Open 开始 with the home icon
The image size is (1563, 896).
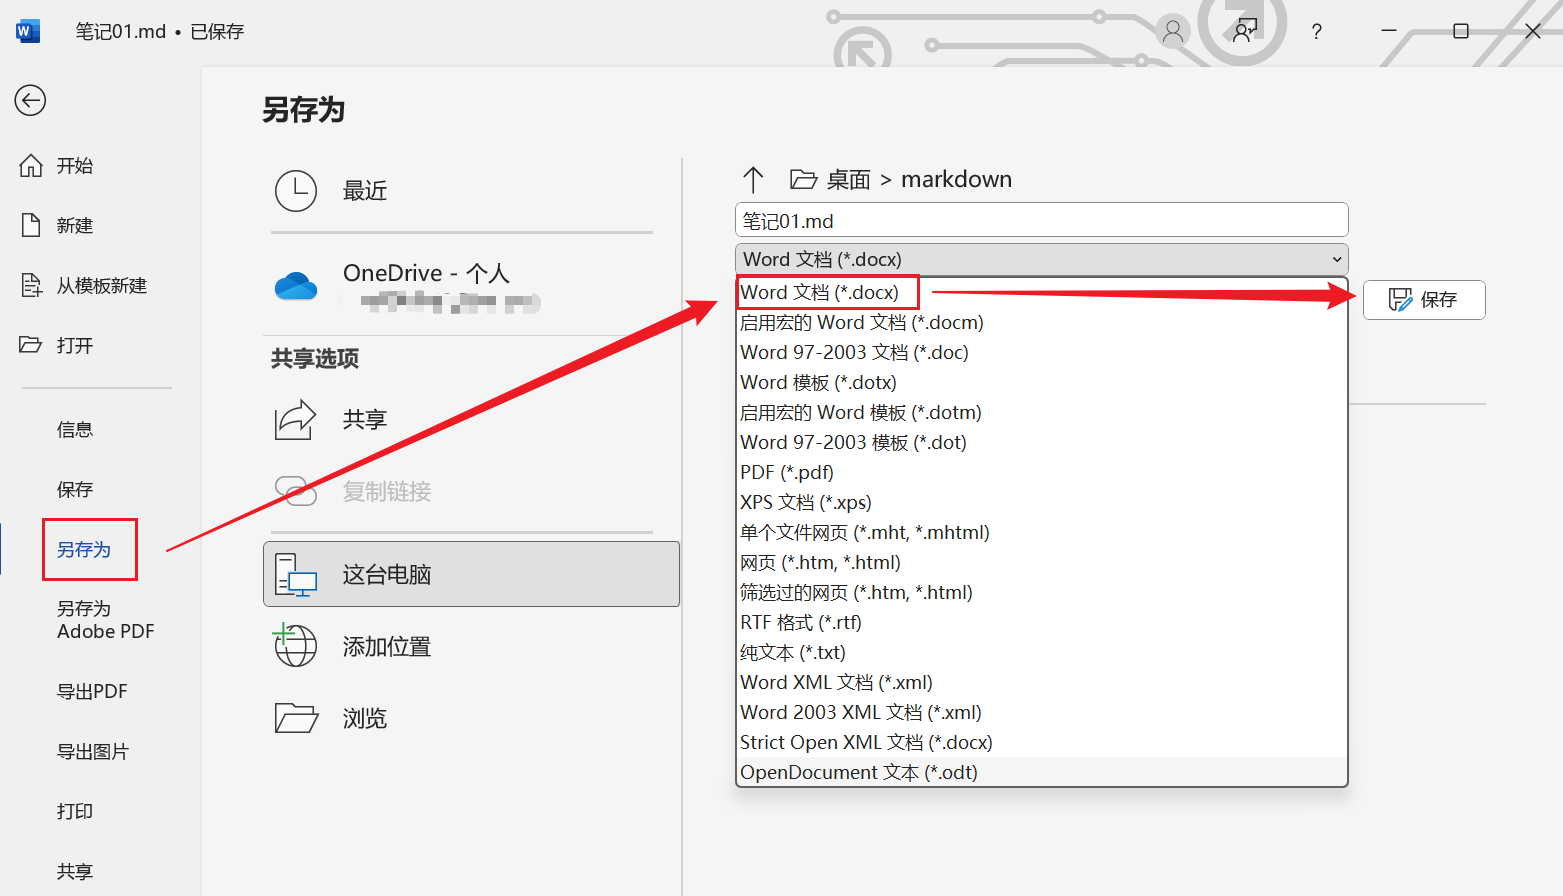click(x=31, y=165)
